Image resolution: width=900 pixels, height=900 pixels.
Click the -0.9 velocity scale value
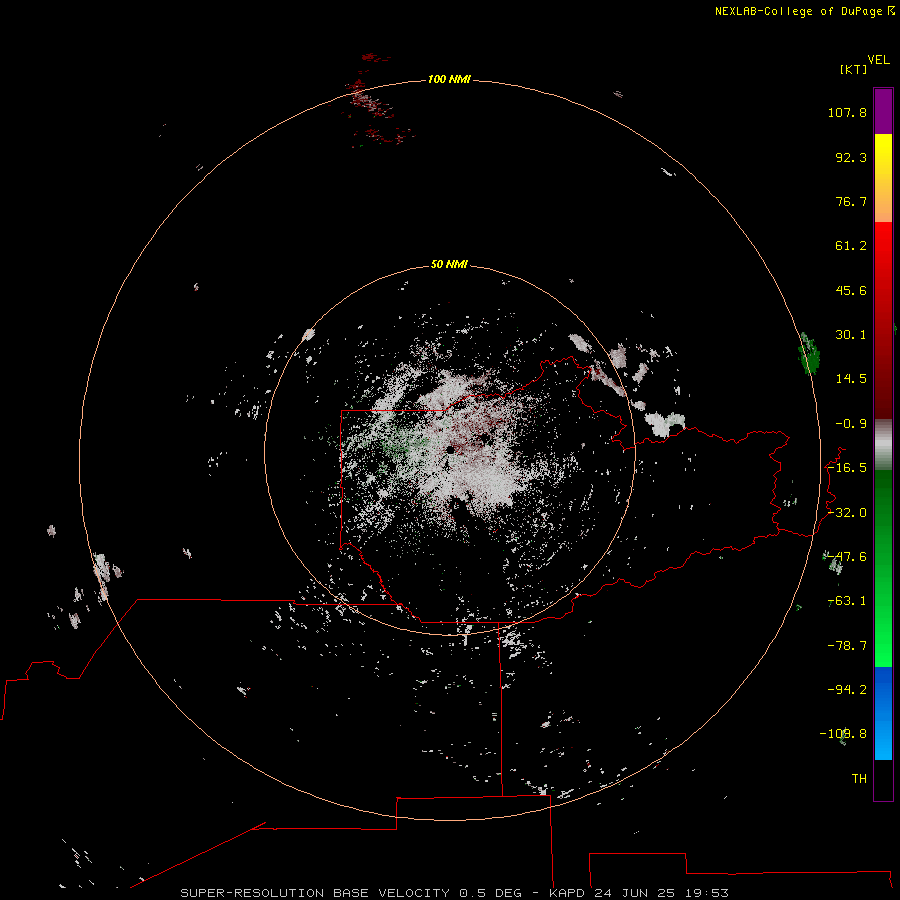click(851, 424)
